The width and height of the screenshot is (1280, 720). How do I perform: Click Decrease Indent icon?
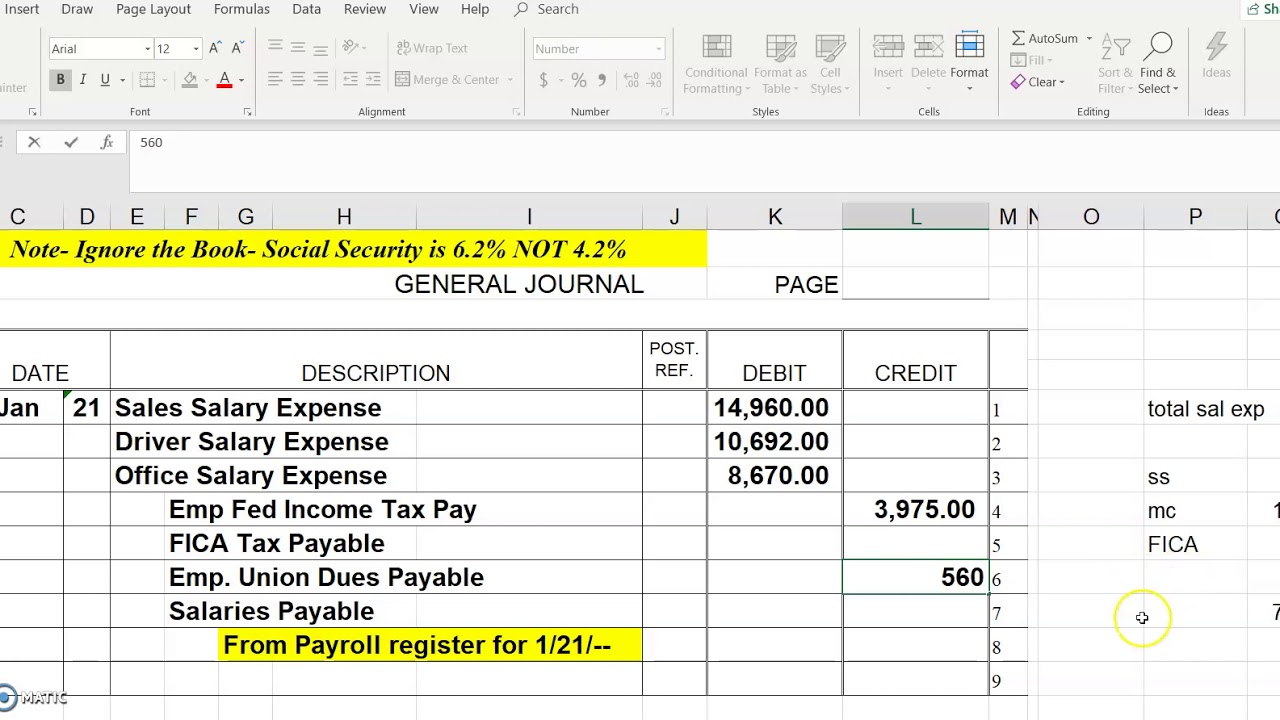pos(350,80)
